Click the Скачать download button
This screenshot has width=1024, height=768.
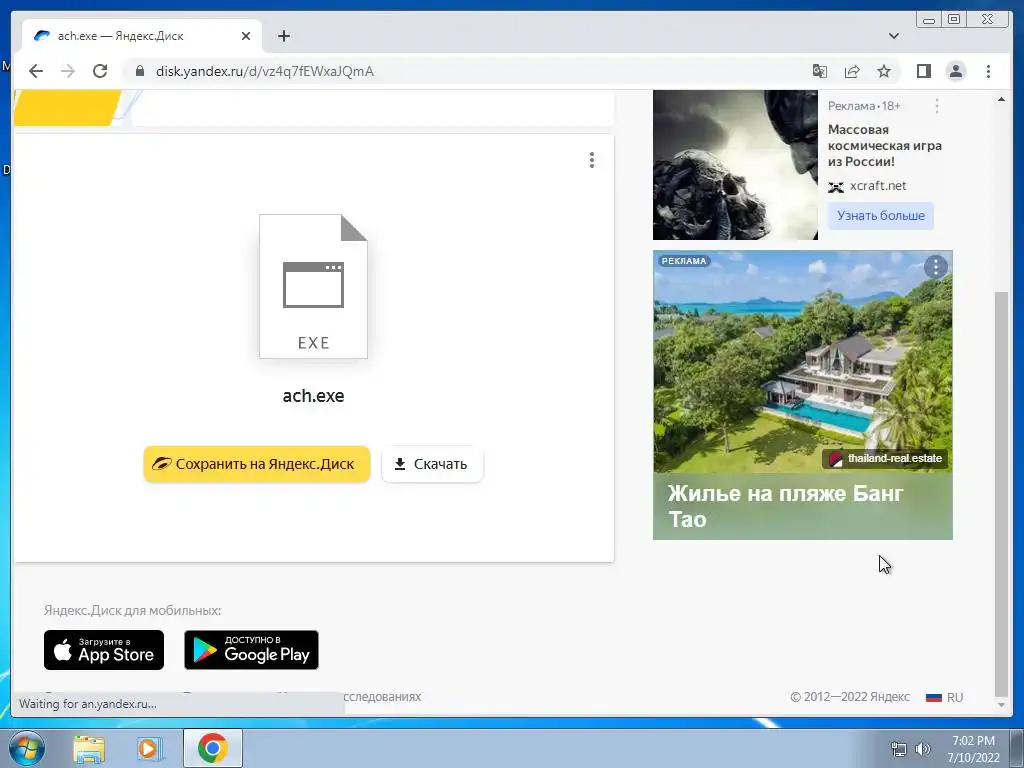coord(432,464)
